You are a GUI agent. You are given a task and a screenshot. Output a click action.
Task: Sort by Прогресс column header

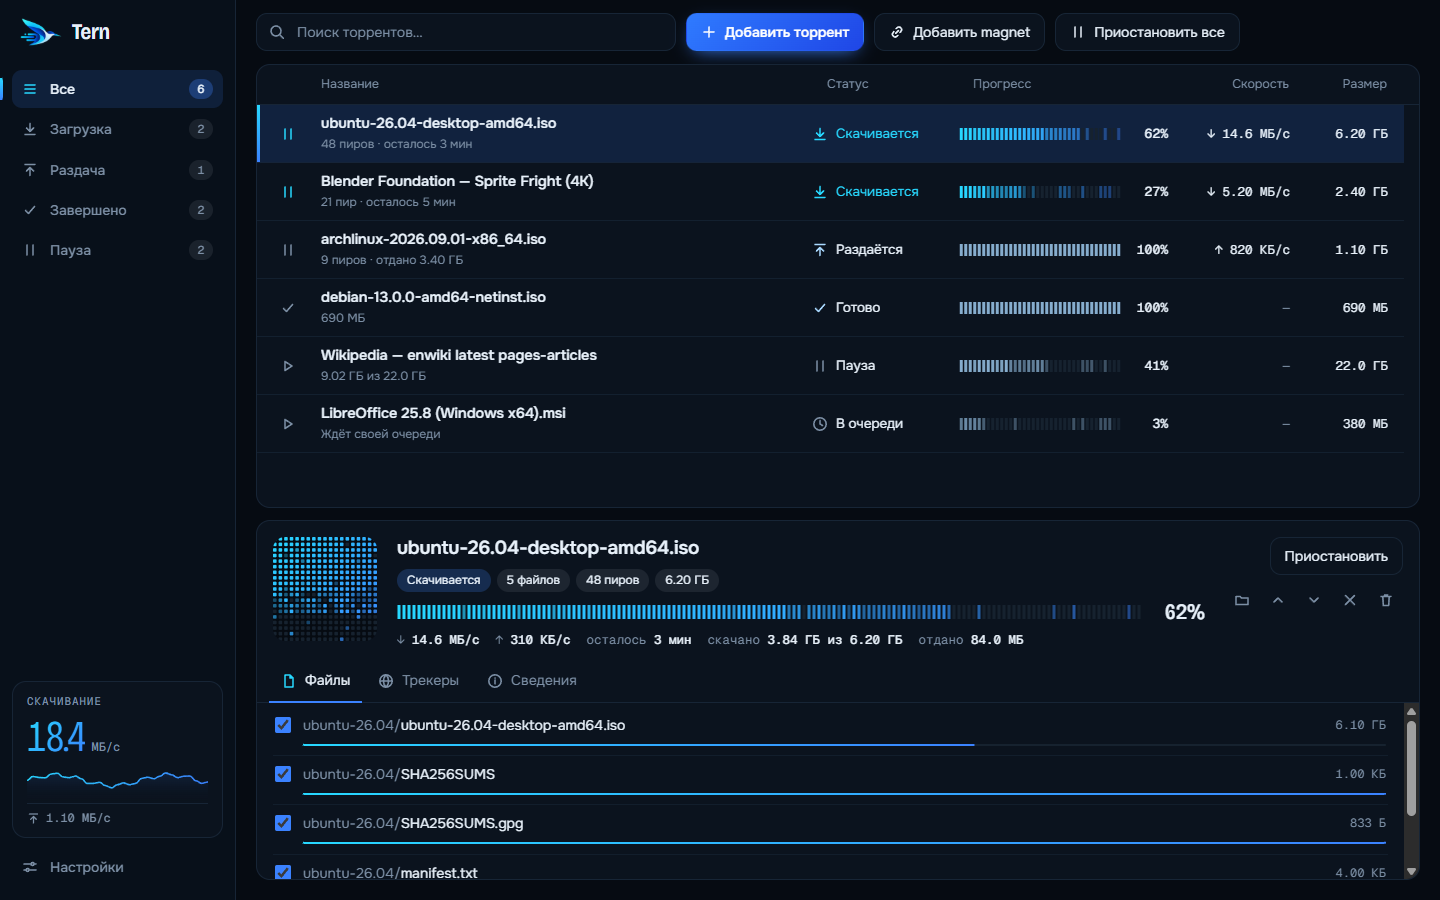point(1002,84)
